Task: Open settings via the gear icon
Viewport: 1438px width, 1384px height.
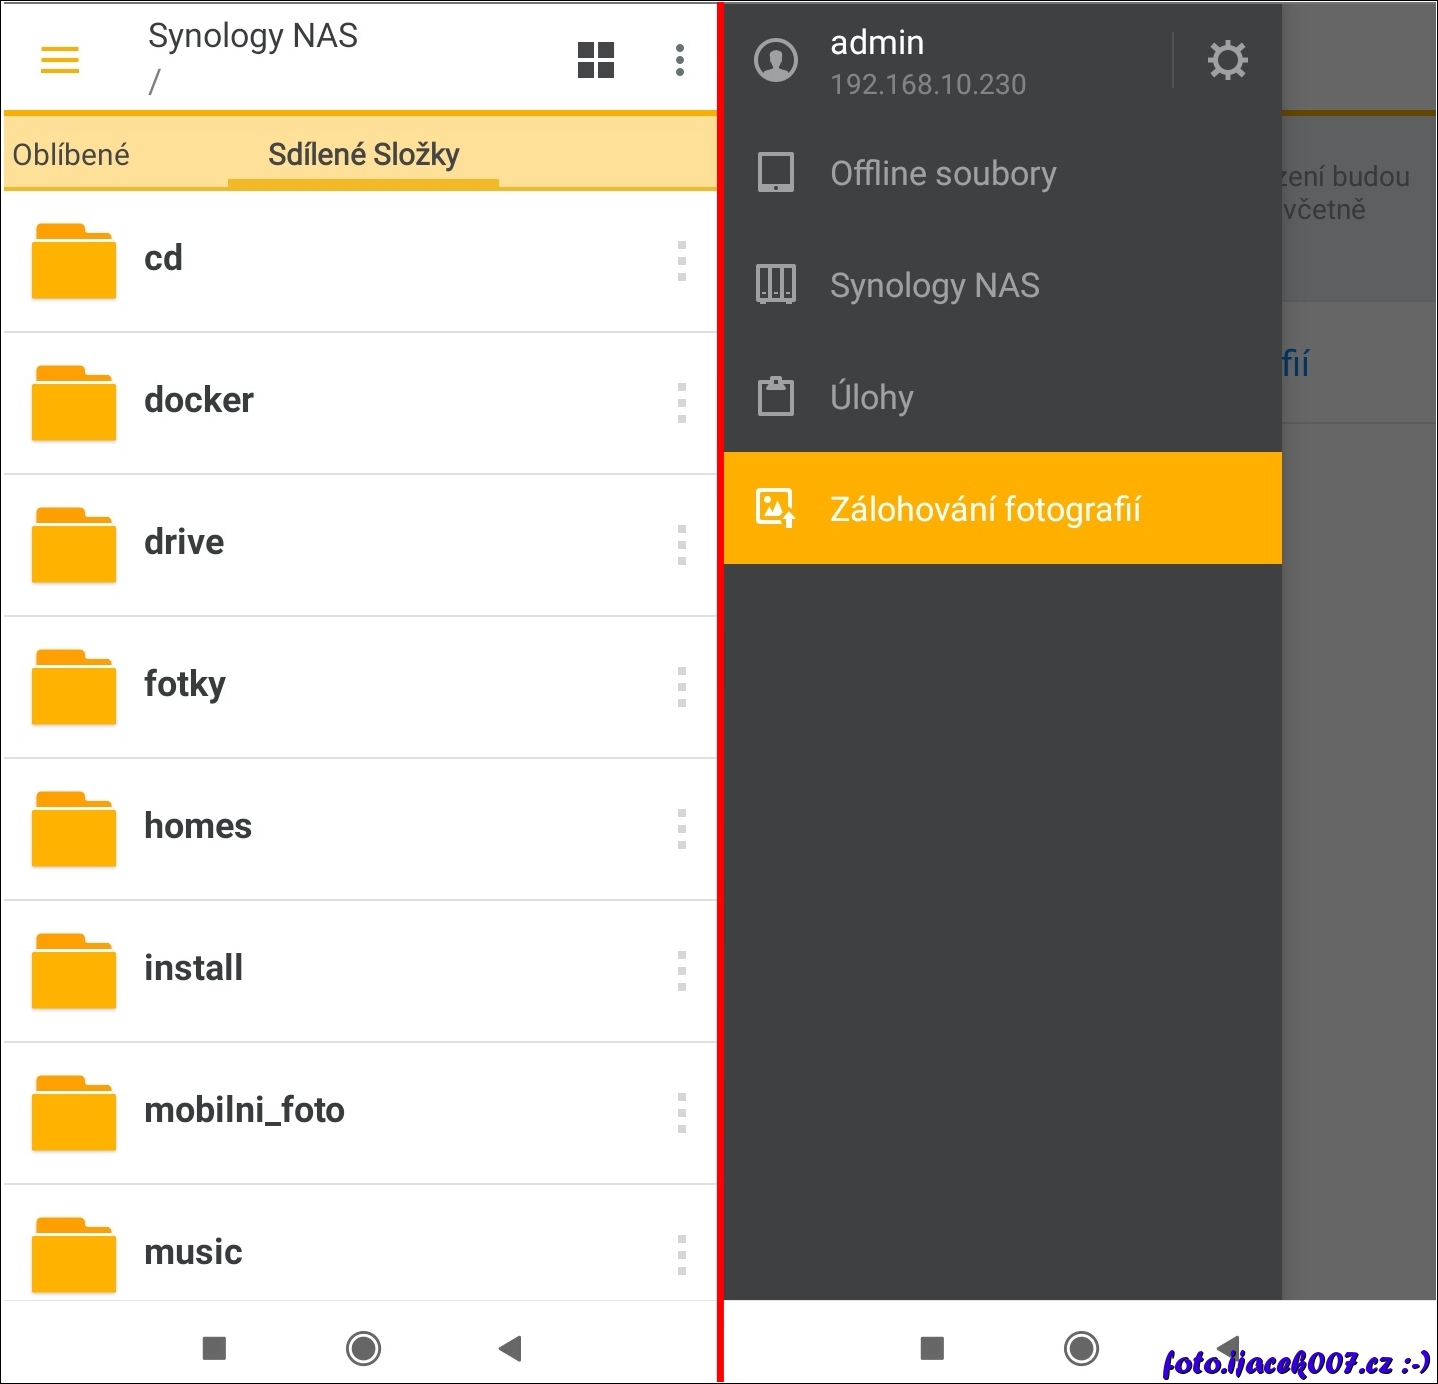Action: [x=1227, y=60]
